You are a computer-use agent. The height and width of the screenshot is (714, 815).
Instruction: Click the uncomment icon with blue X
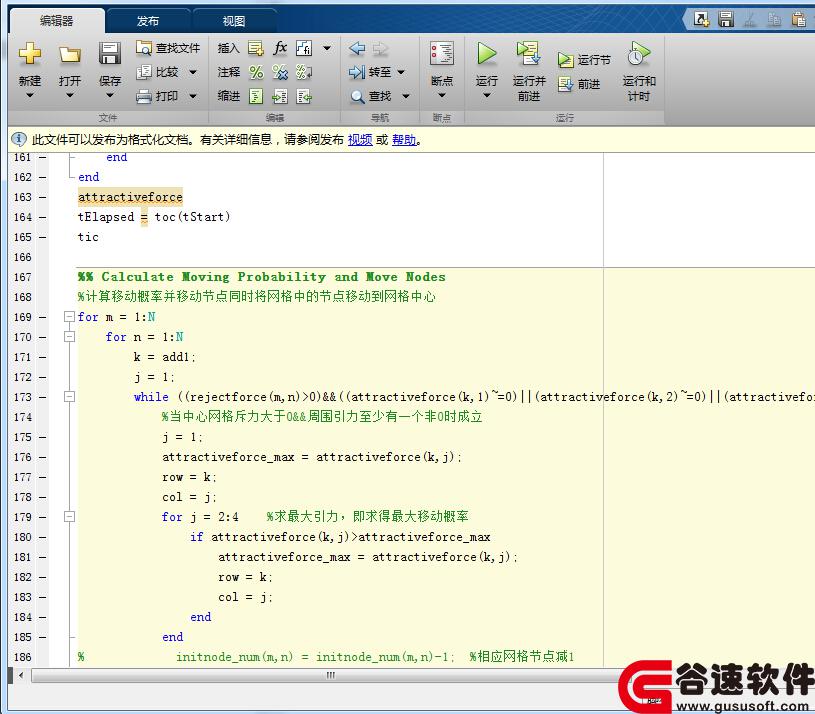(280, 72)
